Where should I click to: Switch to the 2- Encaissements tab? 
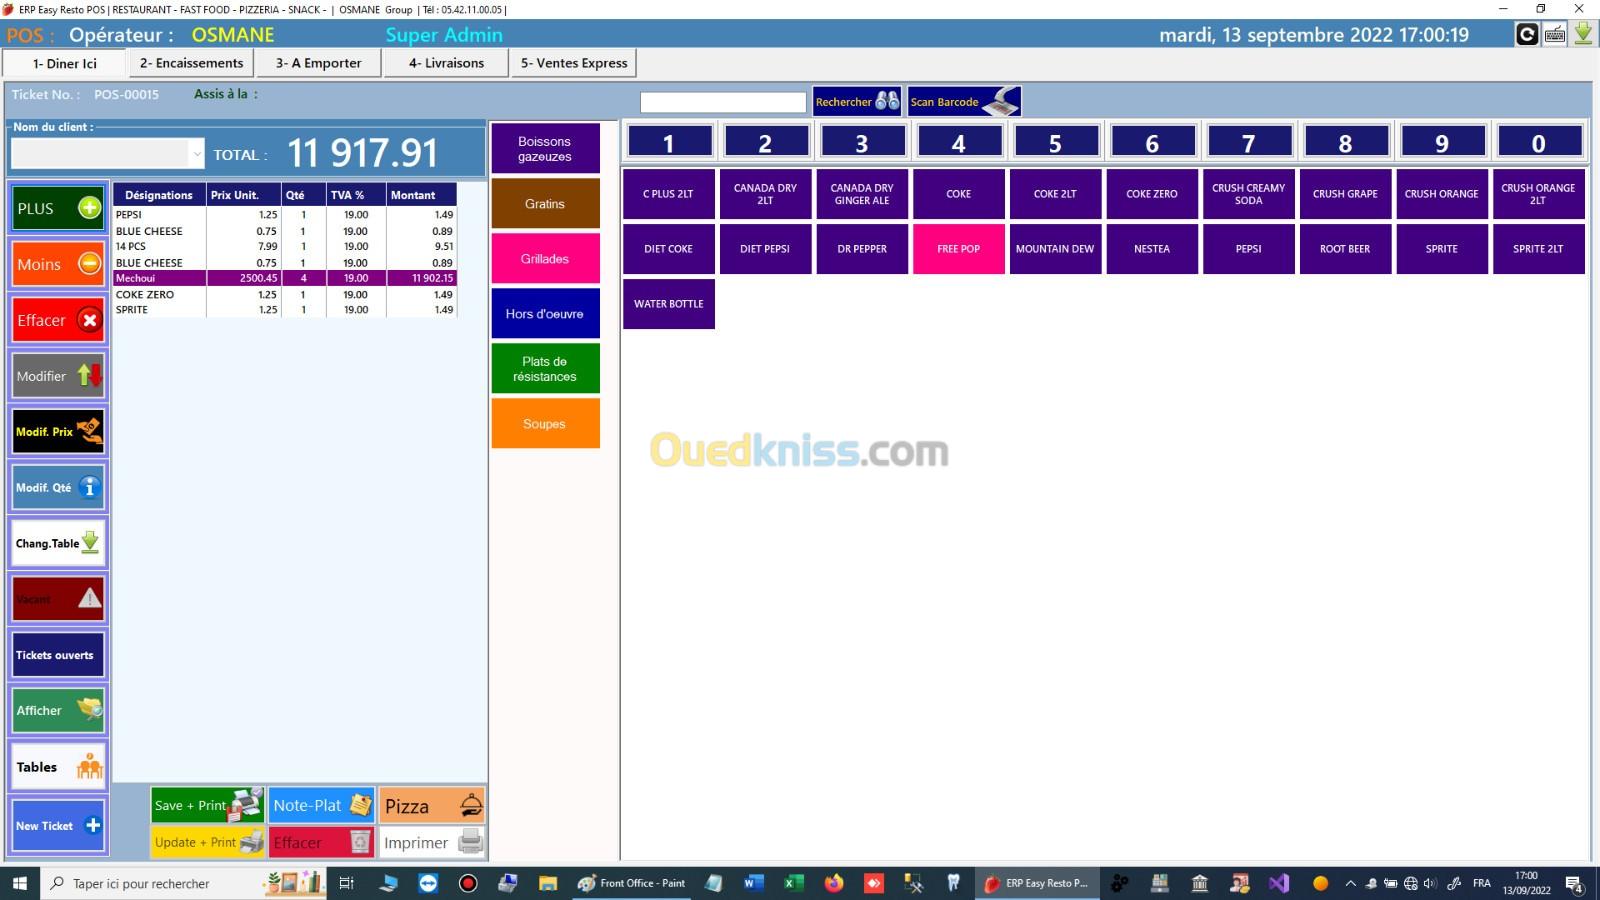(191, 63)
